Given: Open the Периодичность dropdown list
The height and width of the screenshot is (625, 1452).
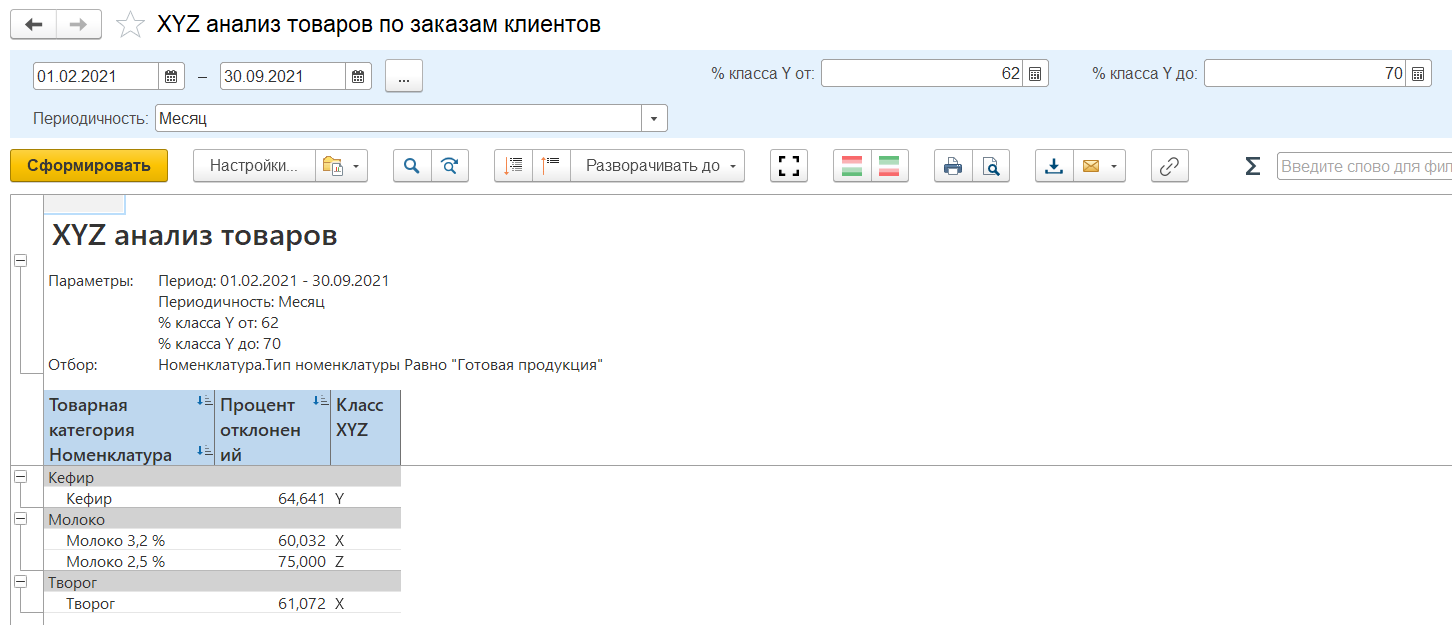Looking at the screenshot, I should (654, 119).
